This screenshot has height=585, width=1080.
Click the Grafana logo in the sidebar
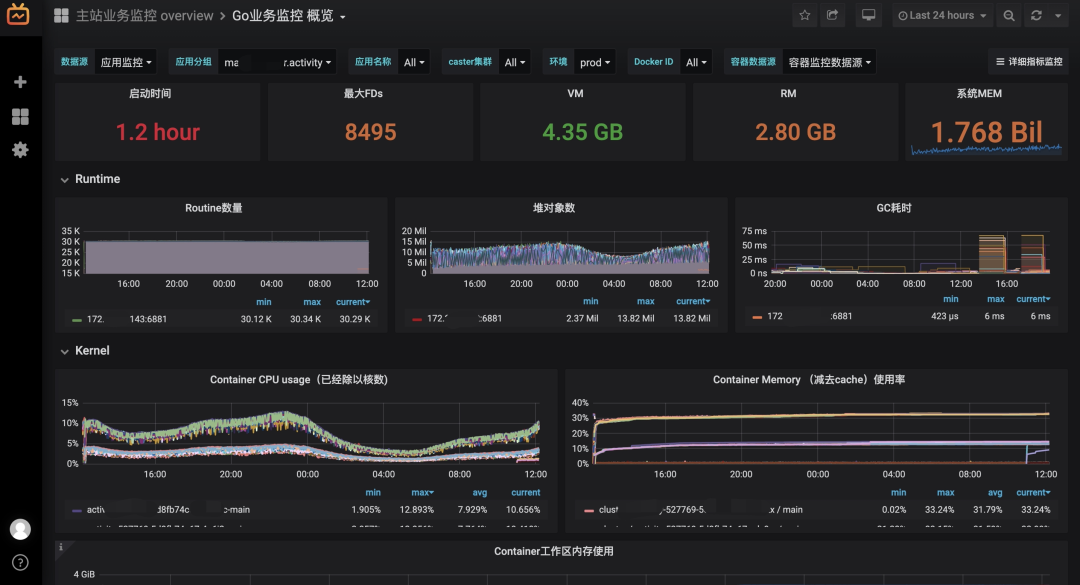point(19,16)
